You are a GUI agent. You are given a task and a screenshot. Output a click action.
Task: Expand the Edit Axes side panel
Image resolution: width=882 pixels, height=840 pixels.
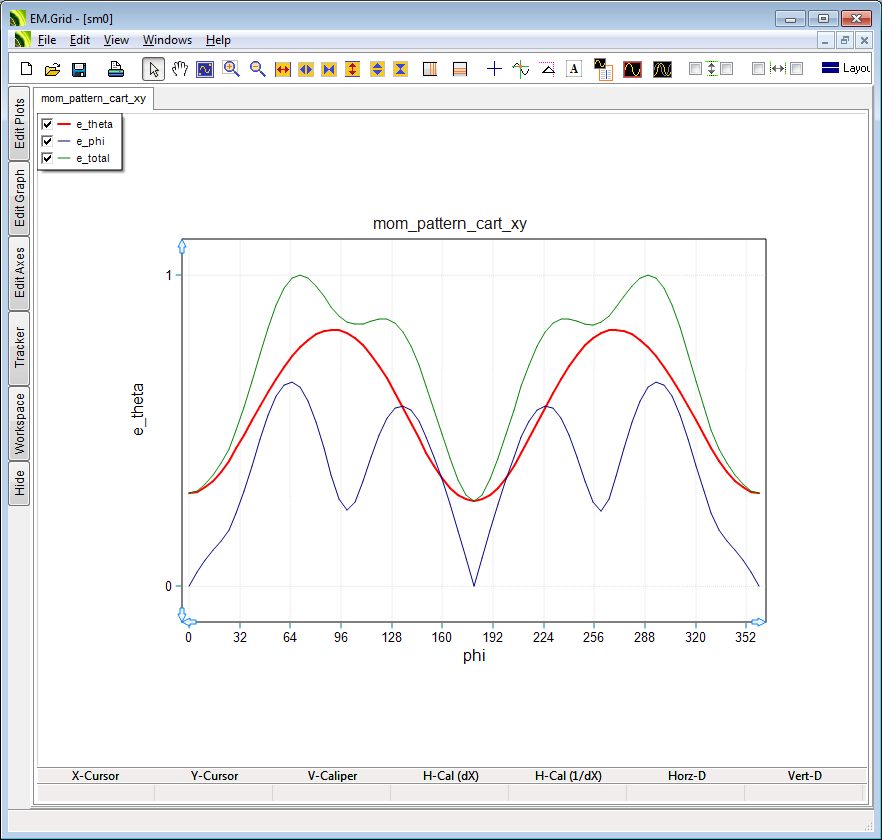pyautogui.click(x=19, y=273)
